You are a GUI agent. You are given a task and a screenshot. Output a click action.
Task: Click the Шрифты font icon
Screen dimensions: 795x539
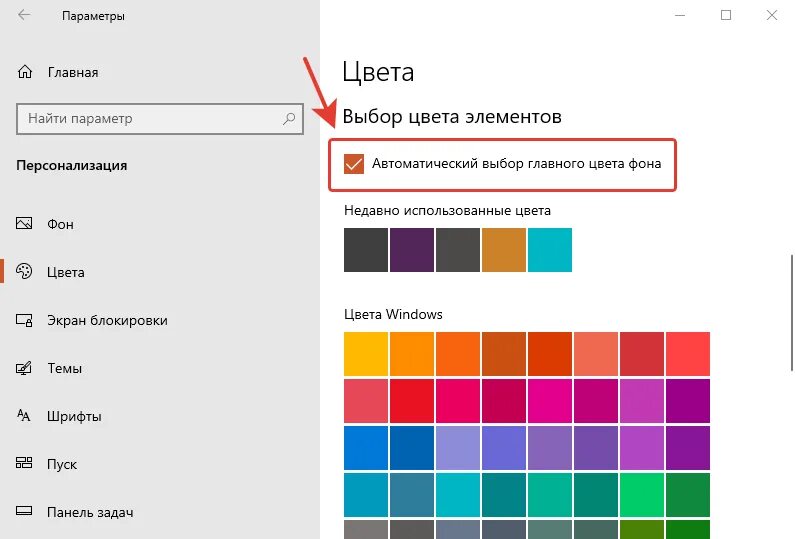click(24, 416)
